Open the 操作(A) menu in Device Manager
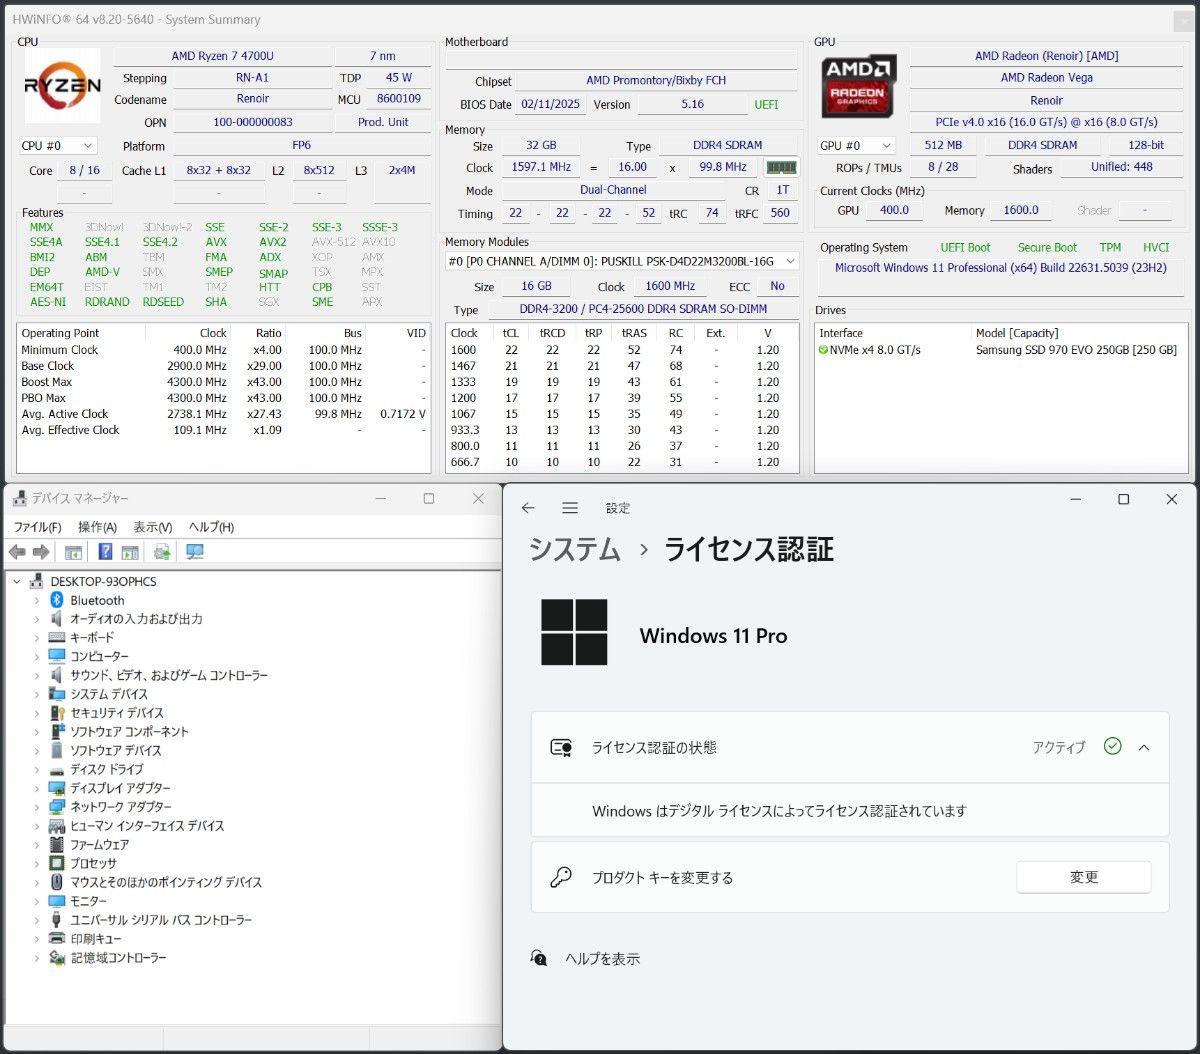The image size is (1200, 1054). [97, 527]
